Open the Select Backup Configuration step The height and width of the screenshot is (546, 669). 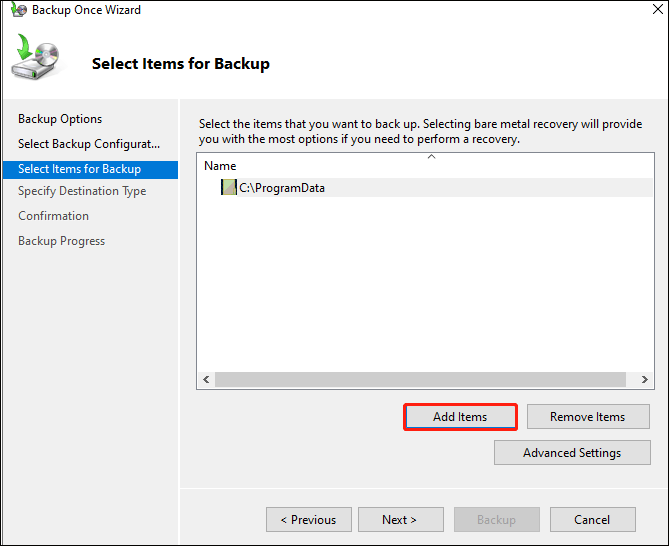click(88, 144)
